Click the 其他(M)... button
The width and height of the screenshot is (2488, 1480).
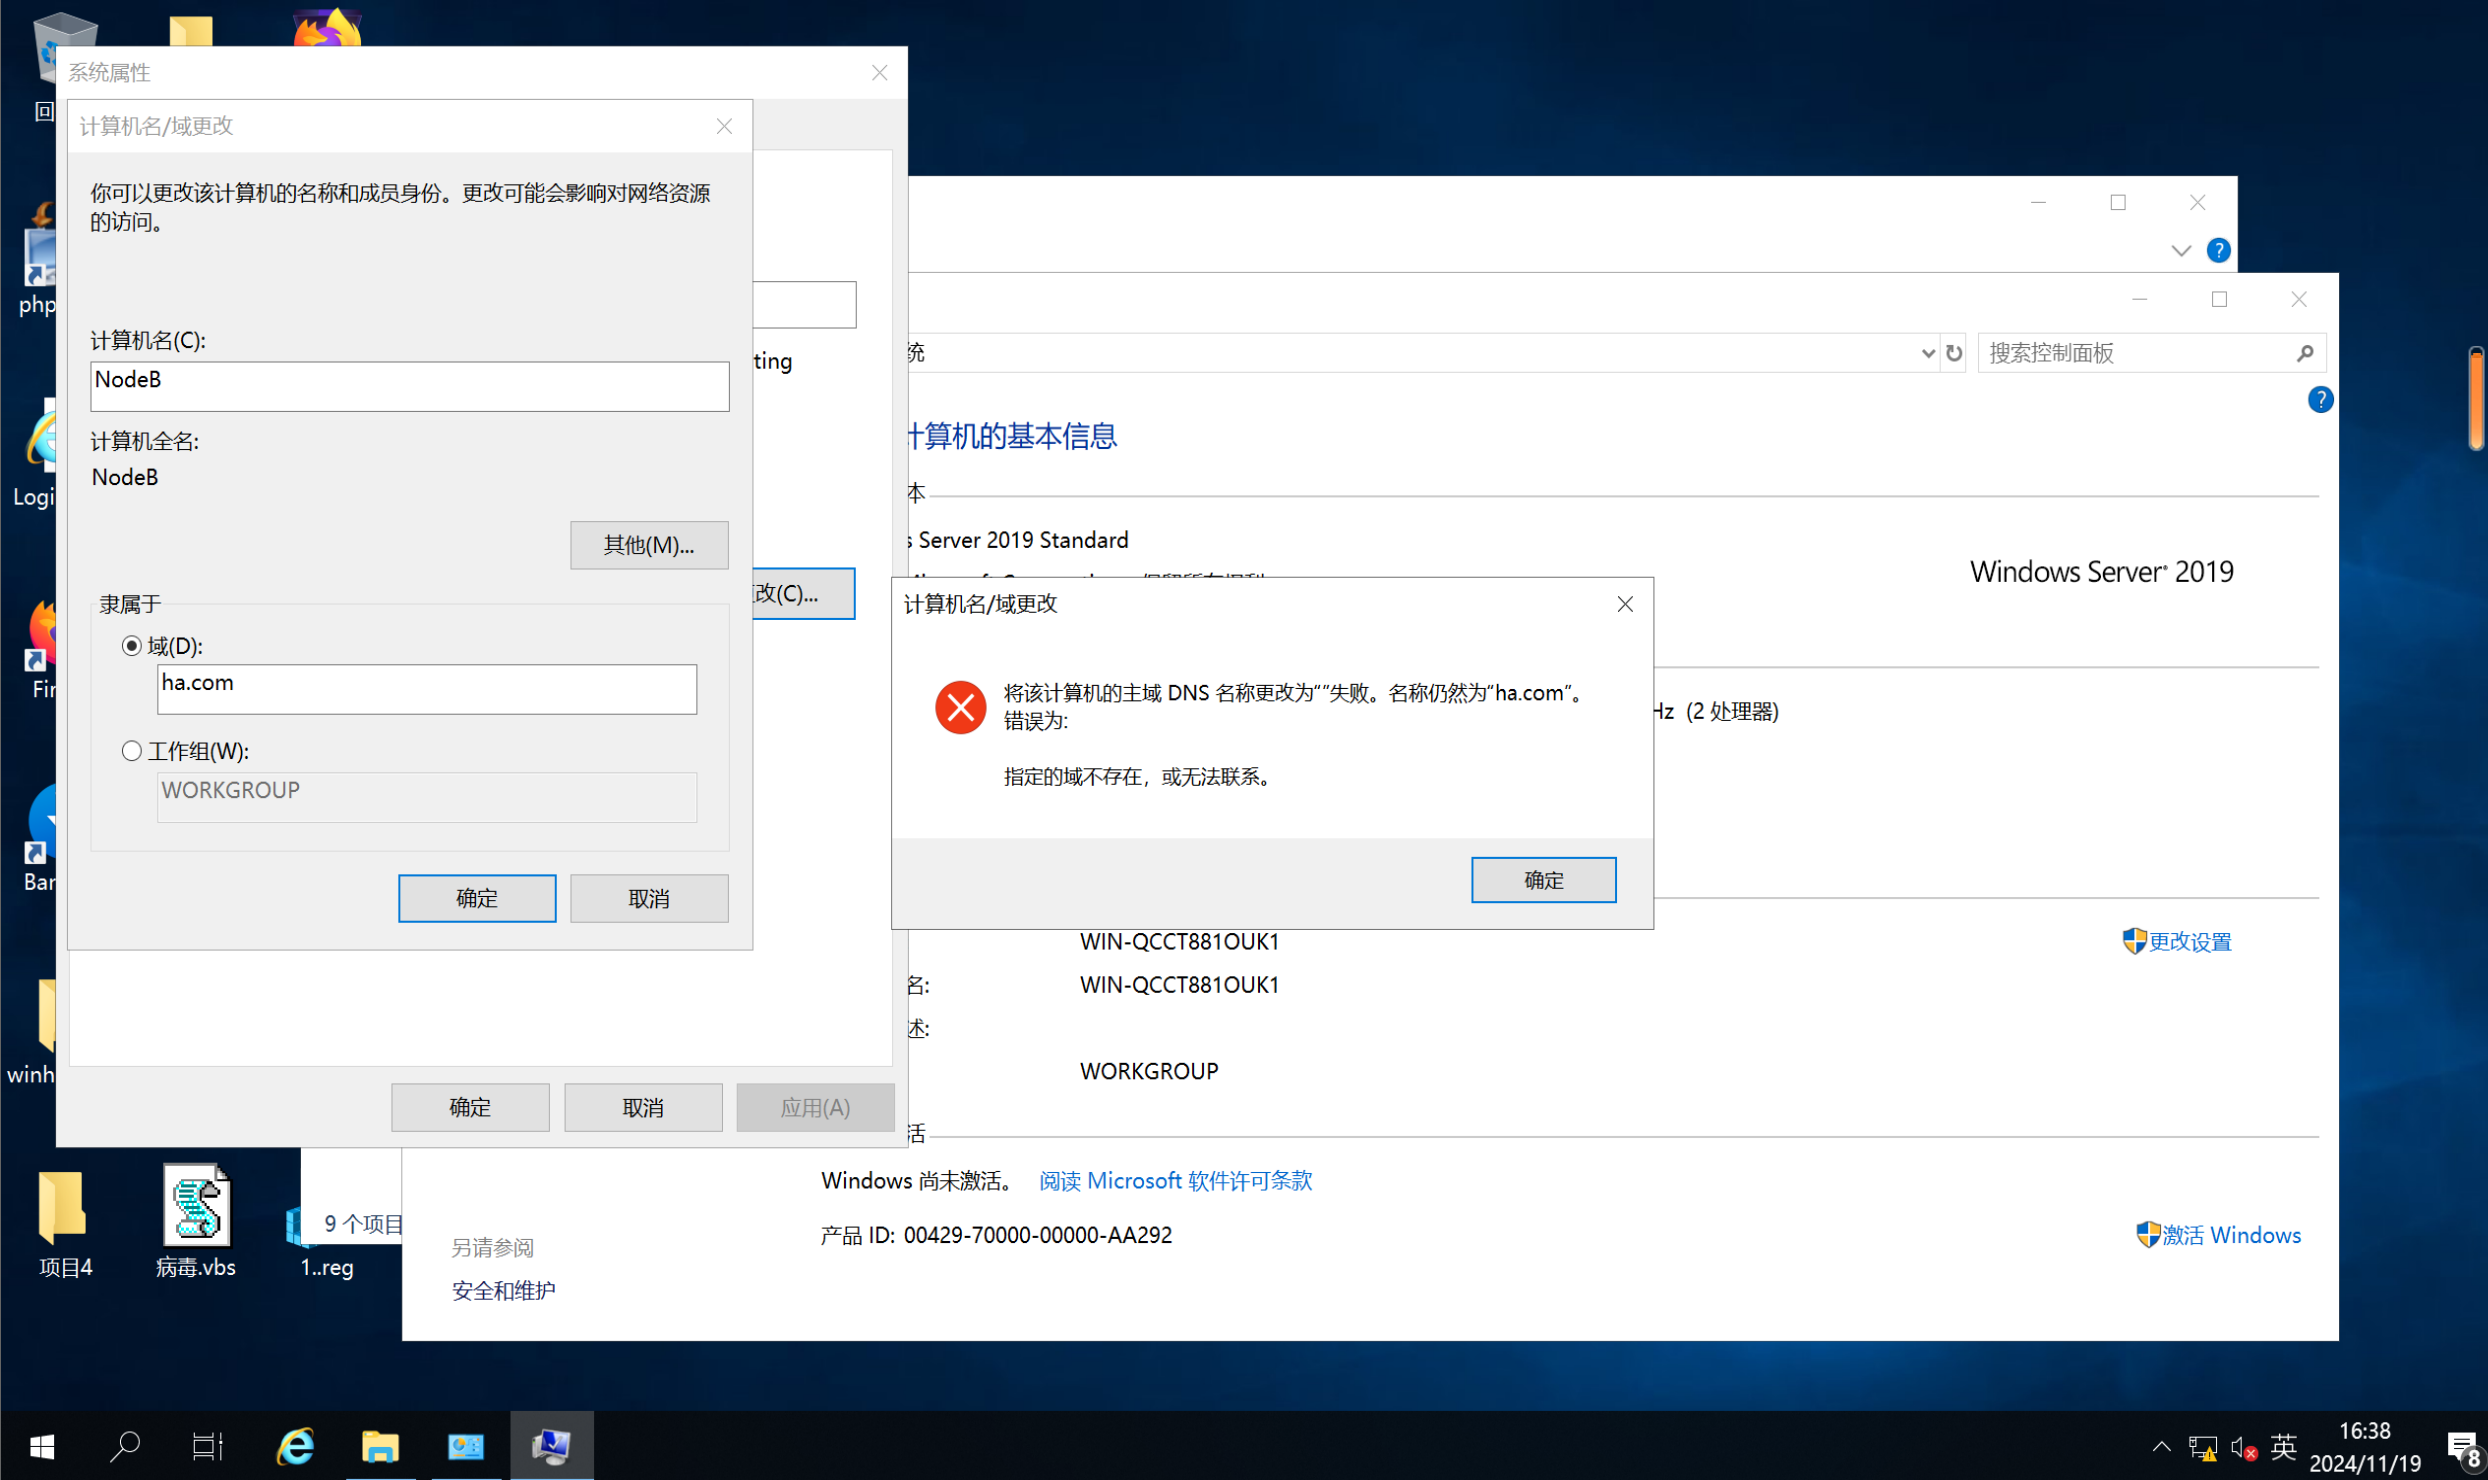(648, 545)
